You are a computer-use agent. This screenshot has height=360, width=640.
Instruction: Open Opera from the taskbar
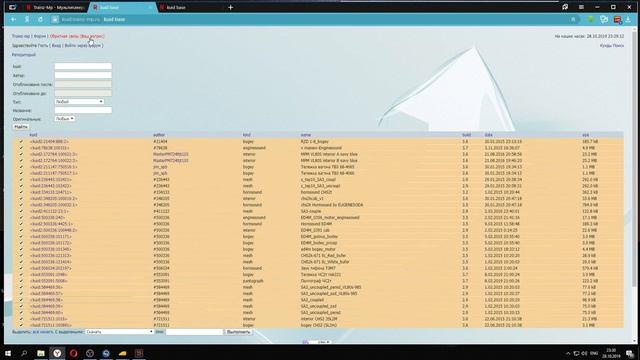click(x=73, y=353)
